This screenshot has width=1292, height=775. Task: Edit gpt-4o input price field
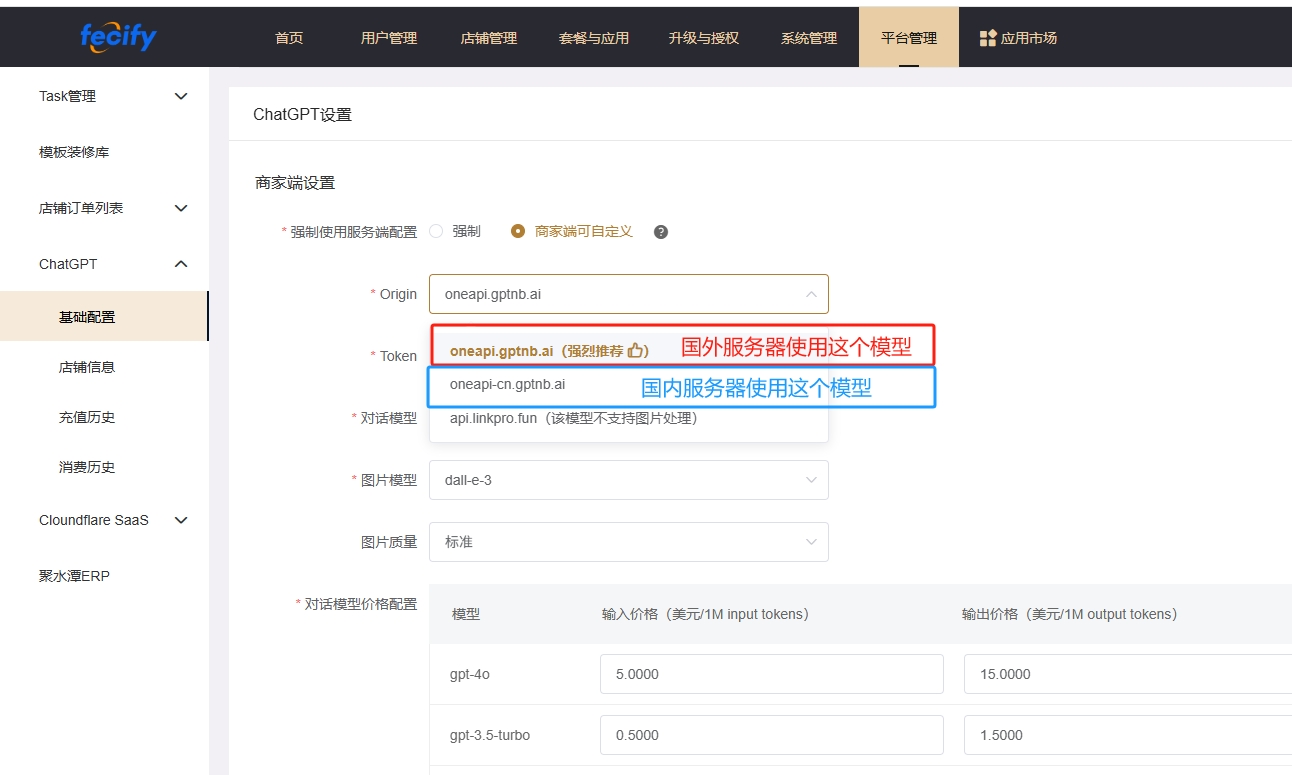coord(772,674)
